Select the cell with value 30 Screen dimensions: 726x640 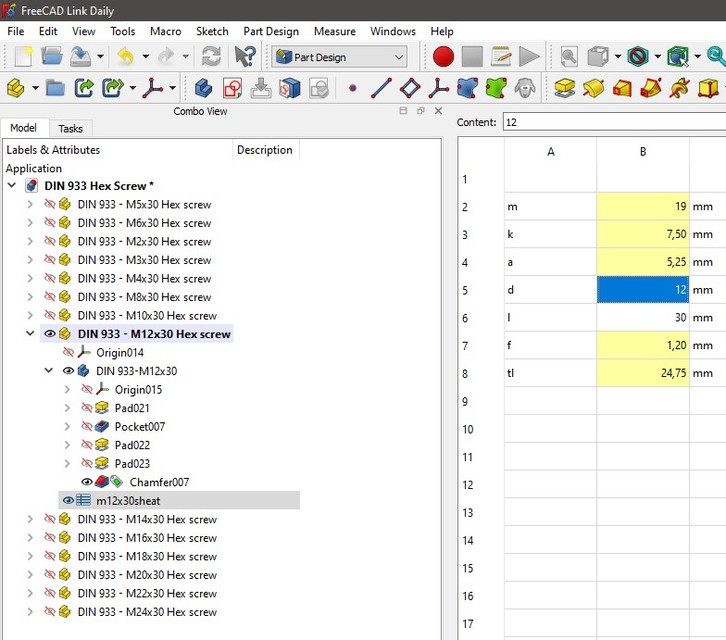pos(643,318)
